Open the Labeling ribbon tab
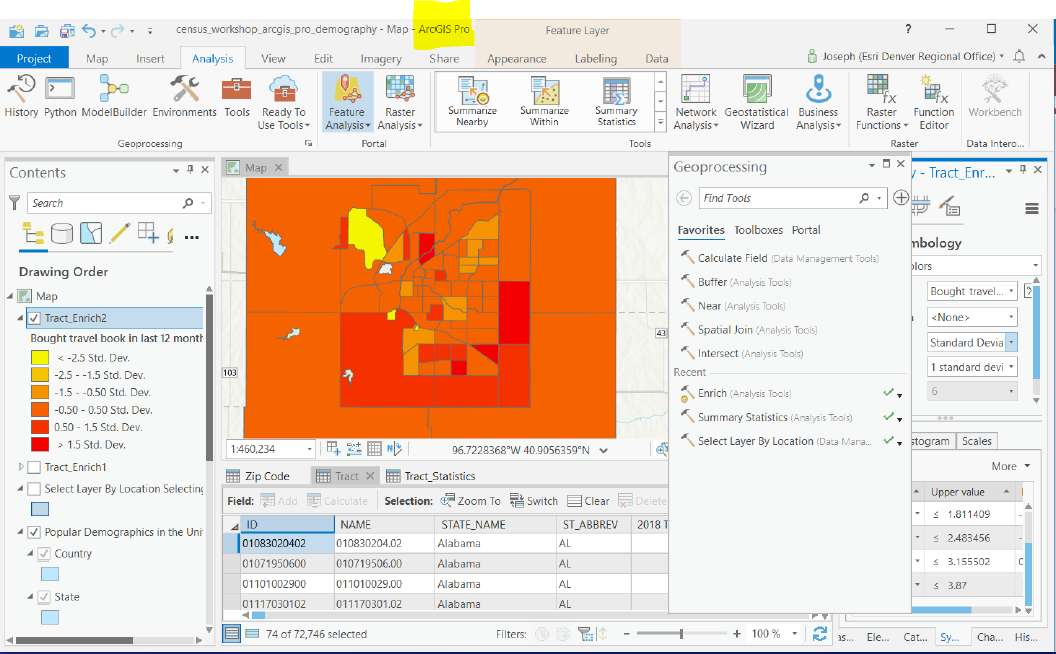 [x=595, y=59]
